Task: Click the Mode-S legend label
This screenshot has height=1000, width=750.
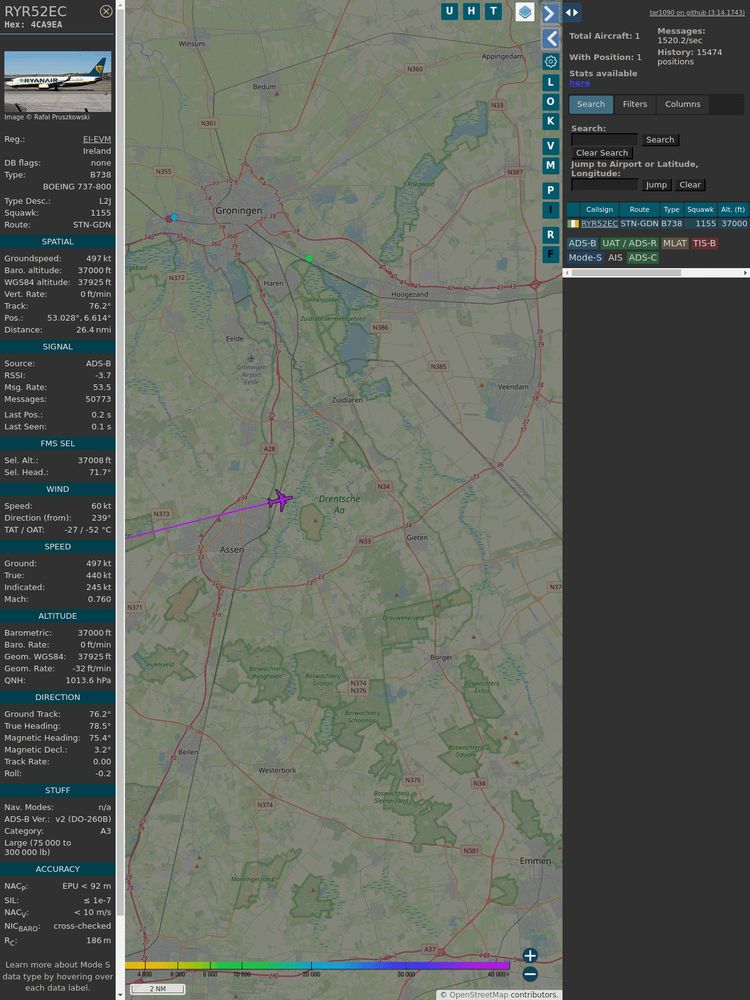Action: tap(585, 258)
